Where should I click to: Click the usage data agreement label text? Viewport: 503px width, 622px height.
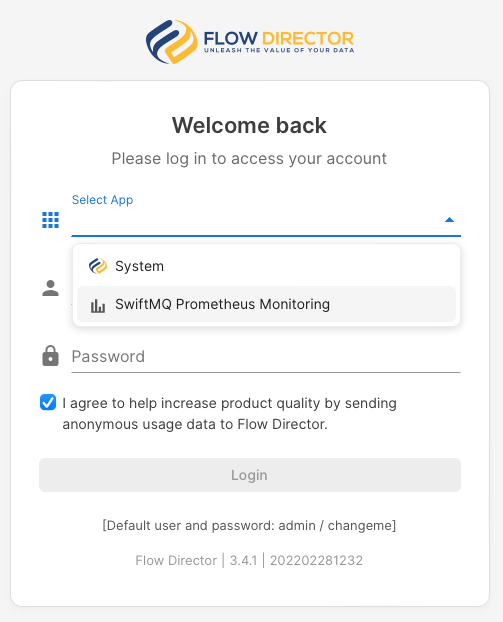coord(229,414)
